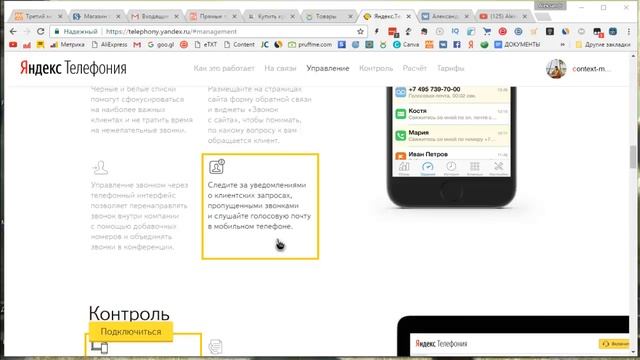Go to the Контроль nav item
Image resolution: width=640 pixels, height=360 pixels.
[x=376, y=68]
